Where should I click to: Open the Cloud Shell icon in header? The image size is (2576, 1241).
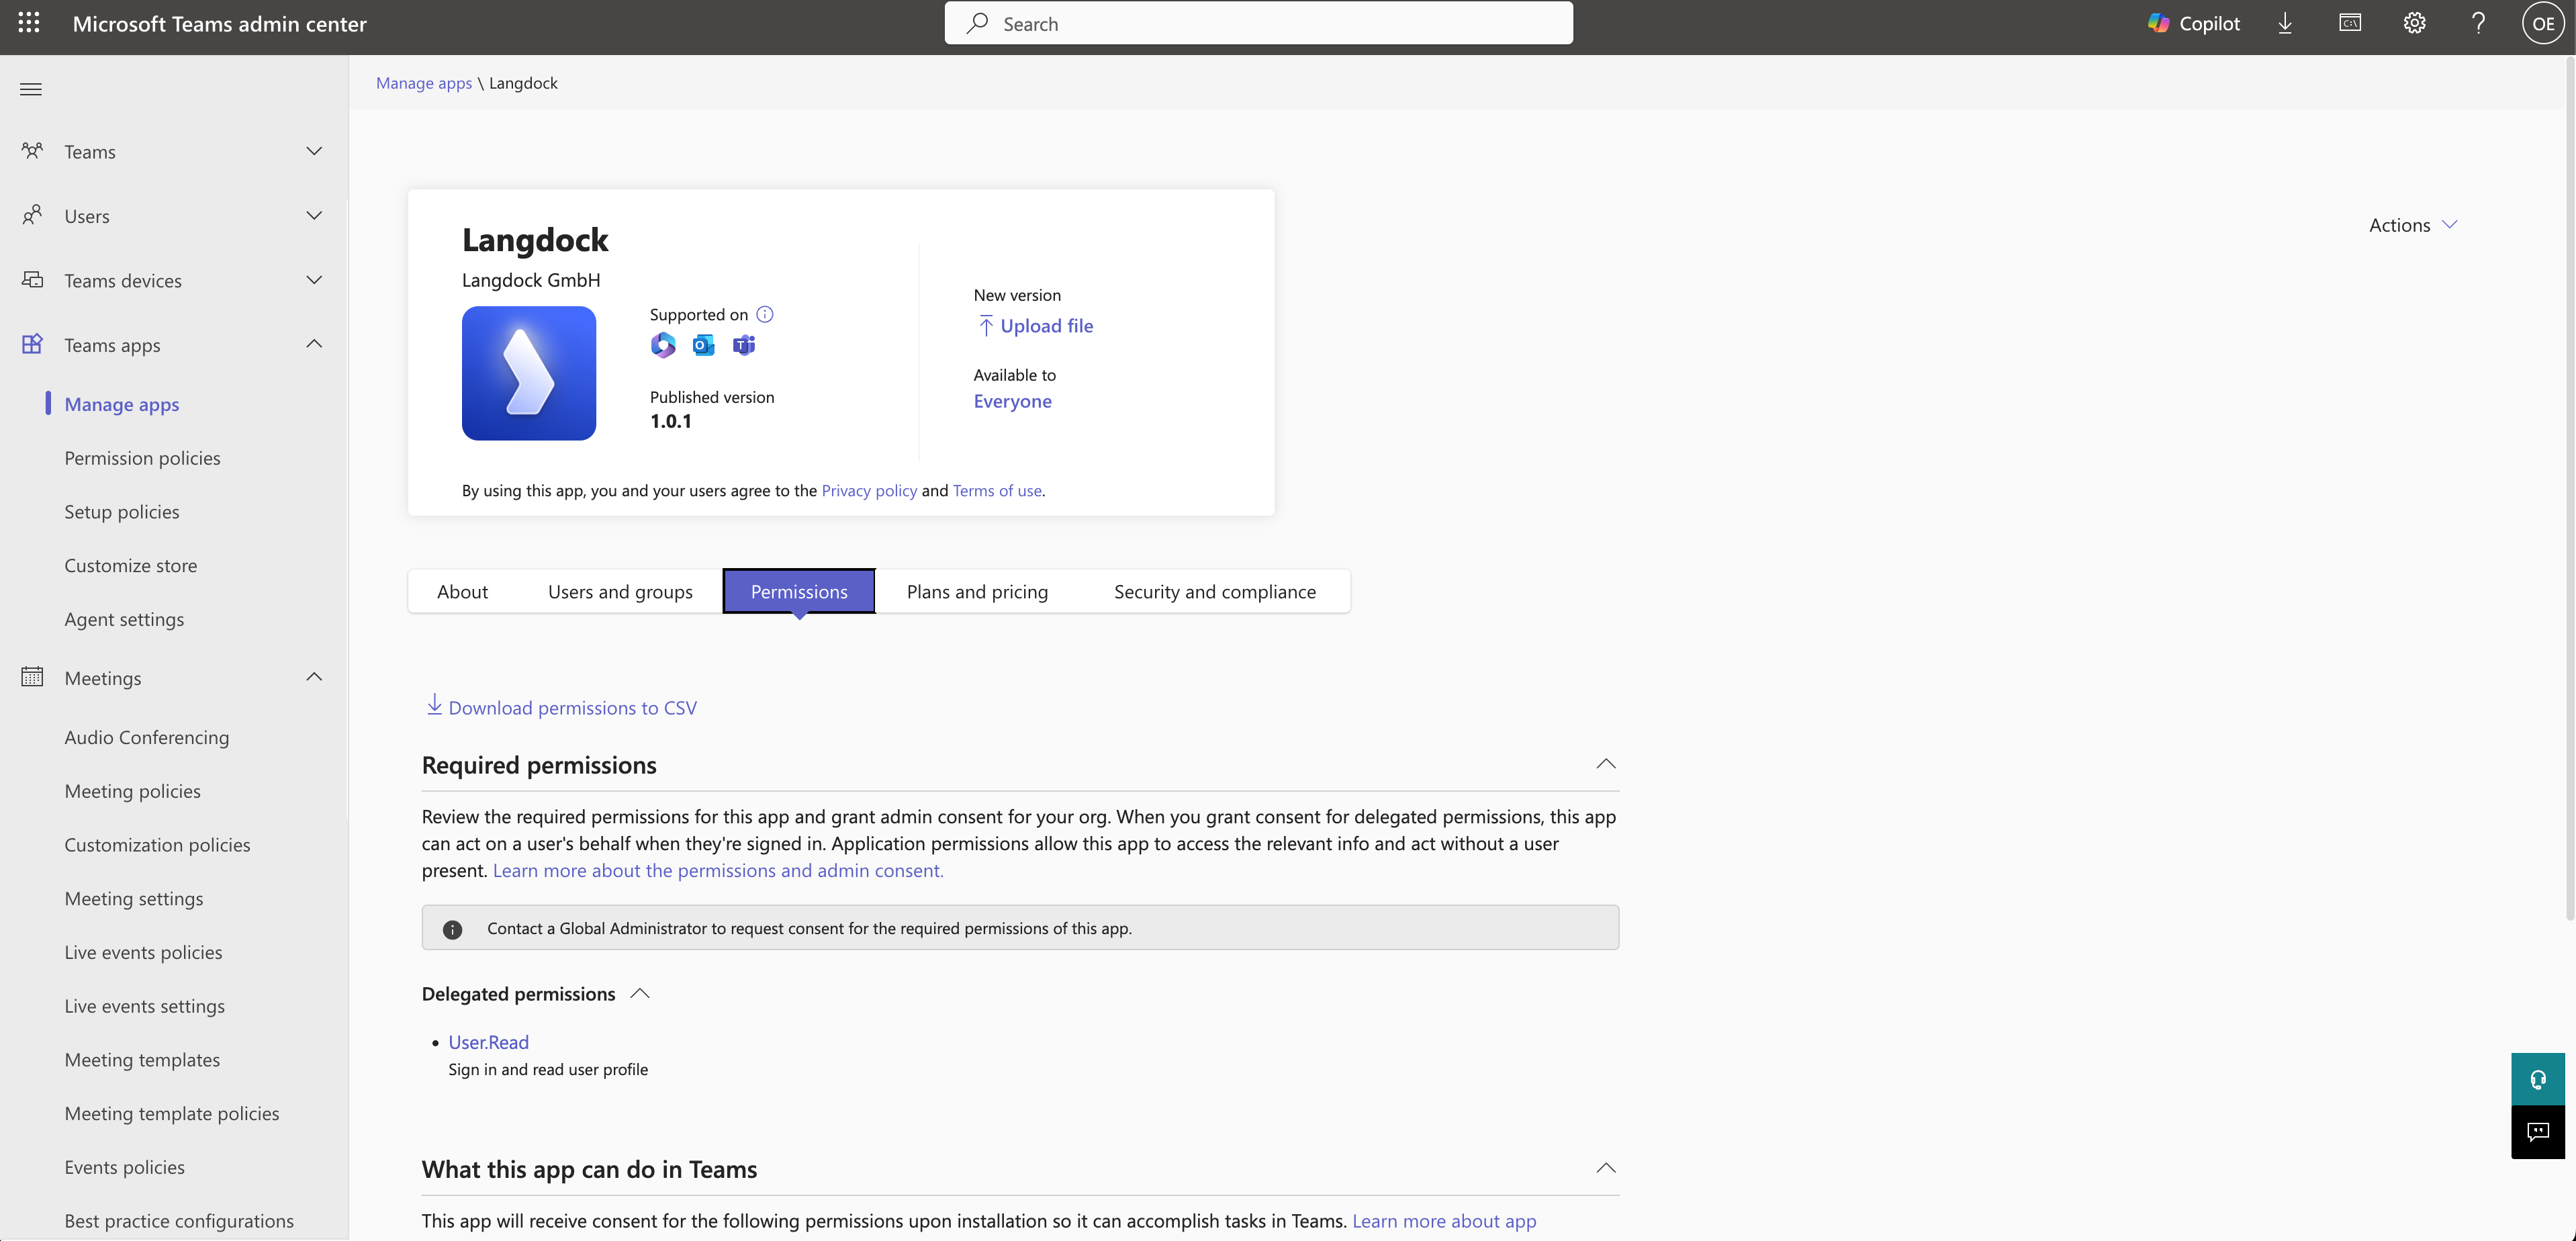point(2349,23)
